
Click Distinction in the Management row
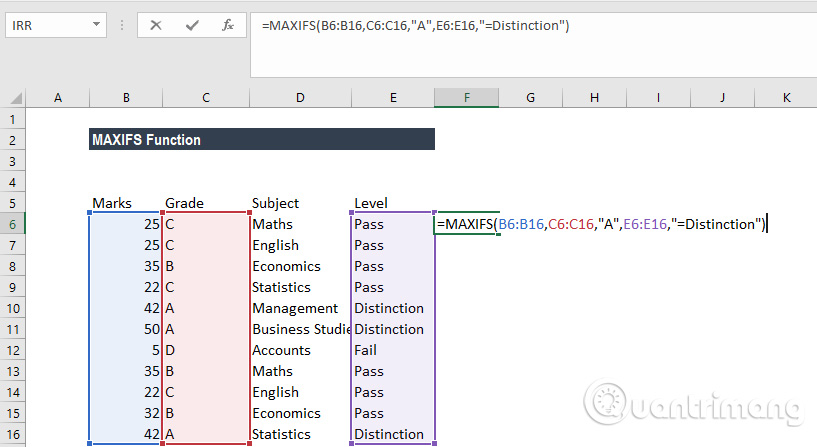point(393,308)
